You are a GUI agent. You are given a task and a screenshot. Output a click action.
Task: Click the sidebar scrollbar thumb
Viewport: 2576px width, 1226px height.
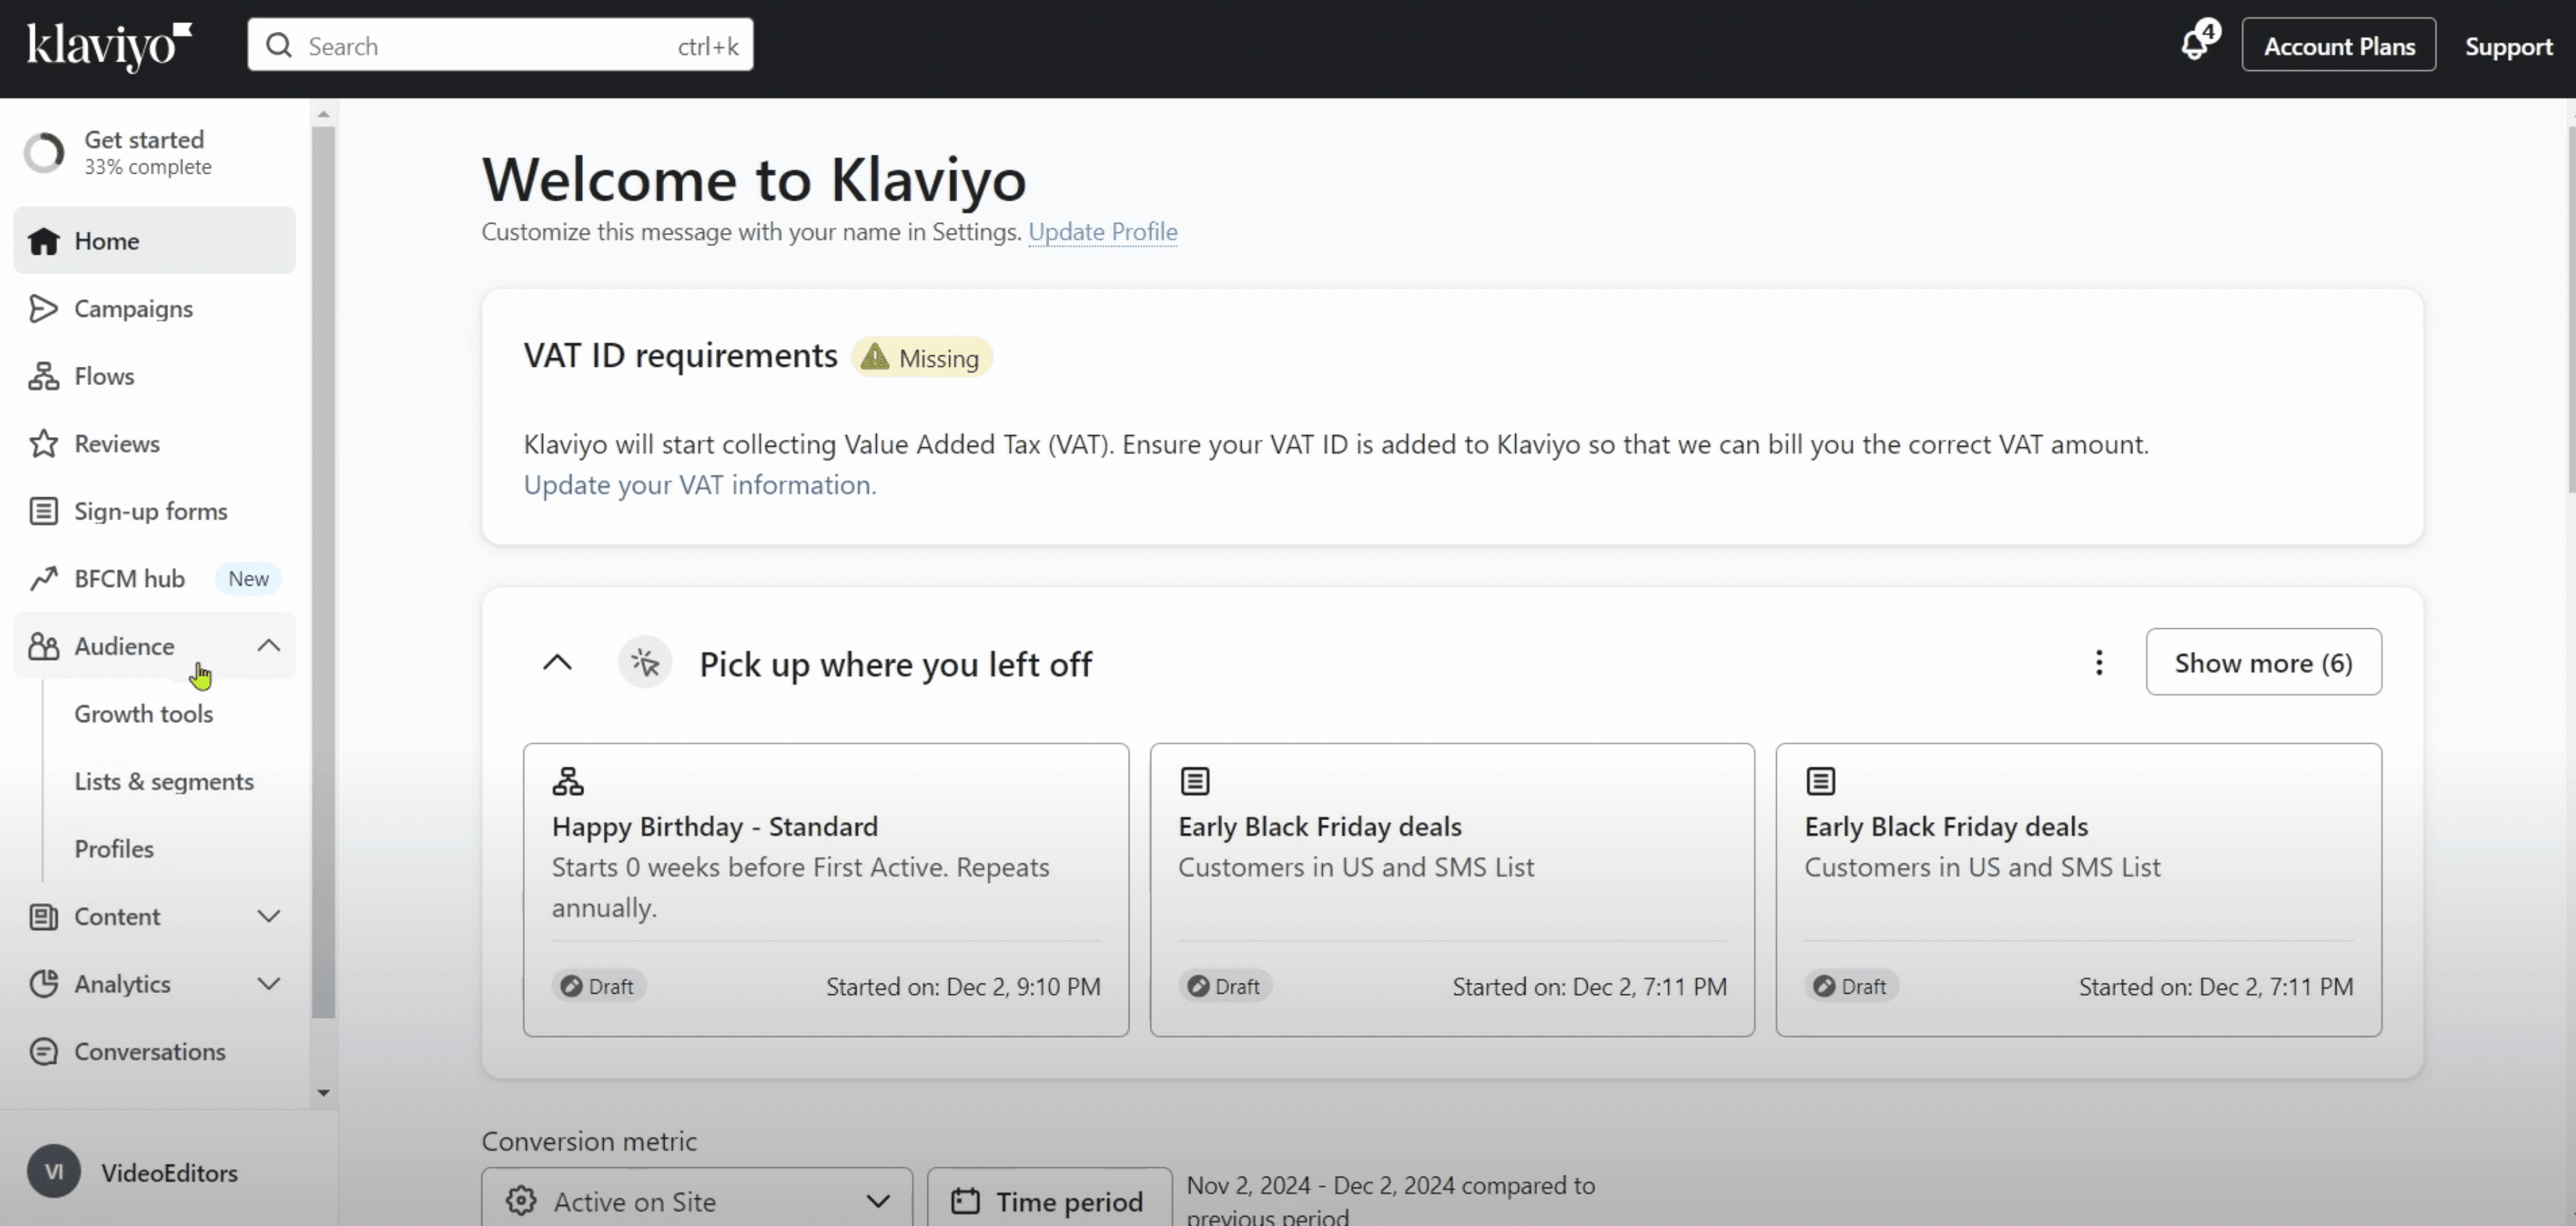point(323,572)
